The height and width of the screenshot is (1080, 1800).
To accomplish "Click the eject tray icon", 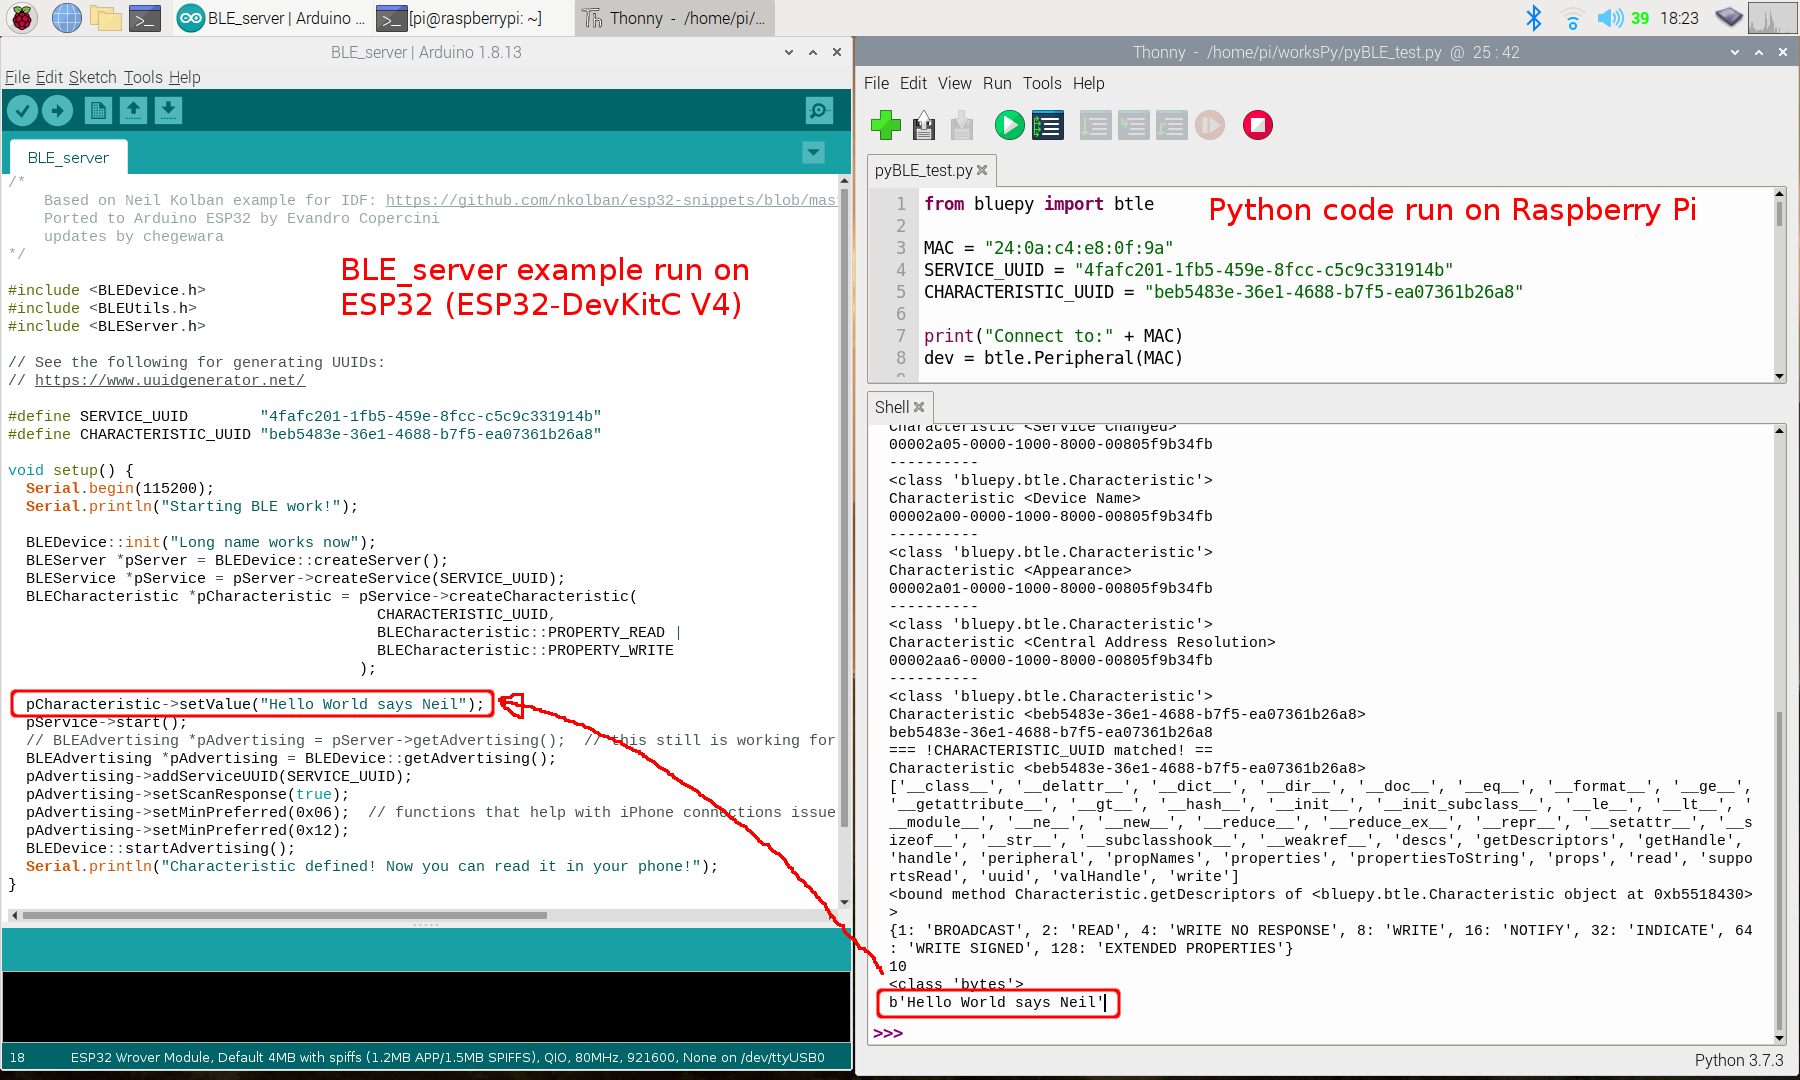I will (x=1729, y=17).
